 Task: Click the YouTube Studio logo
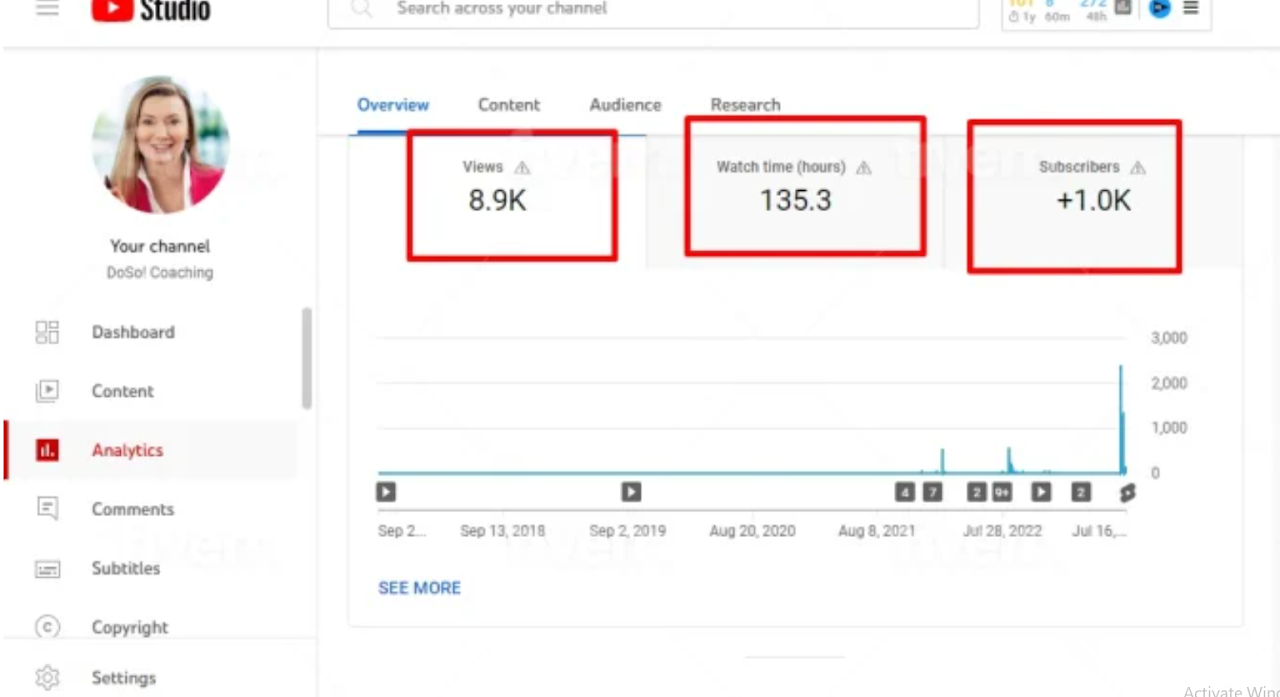pyautogui.click(x=151, y=10)
